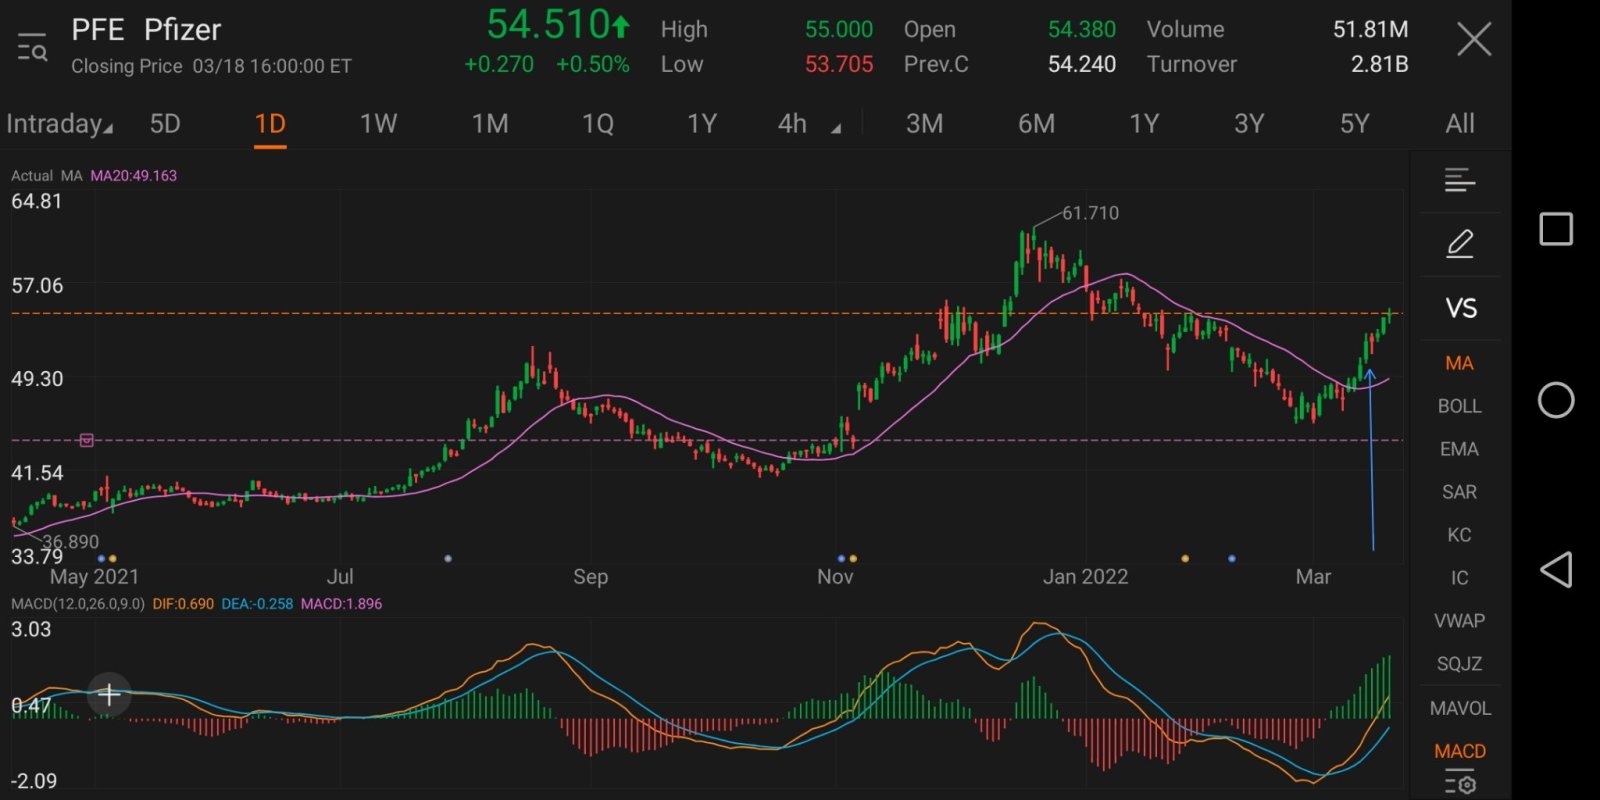Tap the pencil drawing tool icon
The width and height of the screenshot is (1600, 800).
(x=1459, y=244)
